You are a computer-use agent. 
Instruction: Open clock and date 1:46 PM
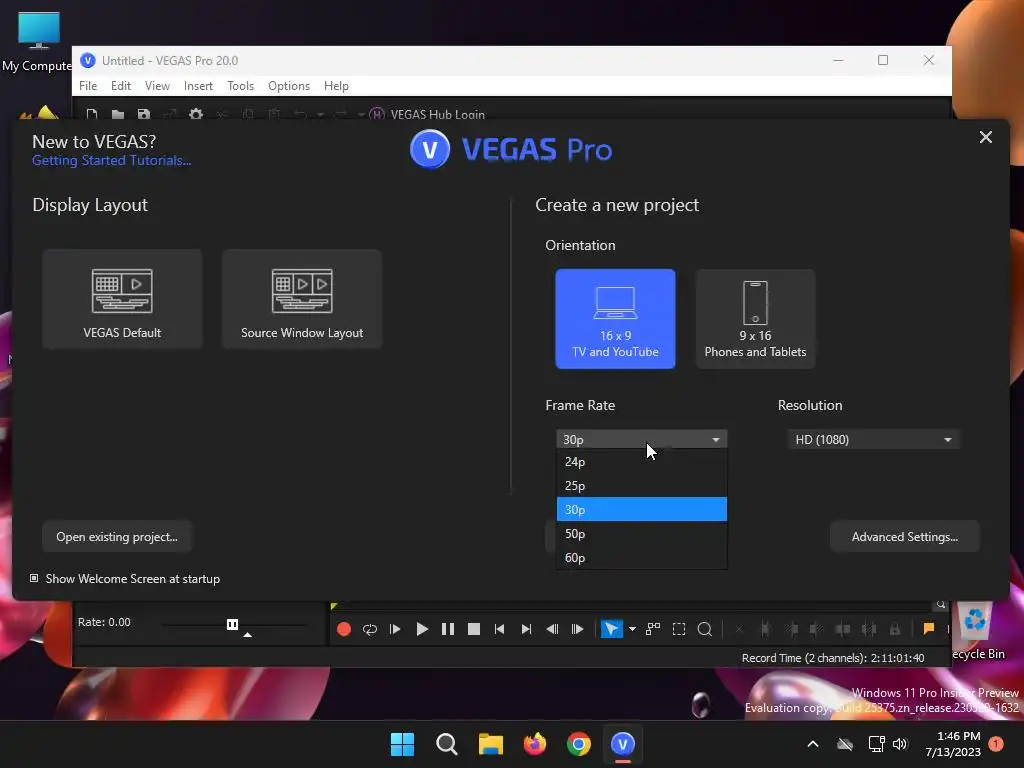pyautogui.click(x=953, y=744)
